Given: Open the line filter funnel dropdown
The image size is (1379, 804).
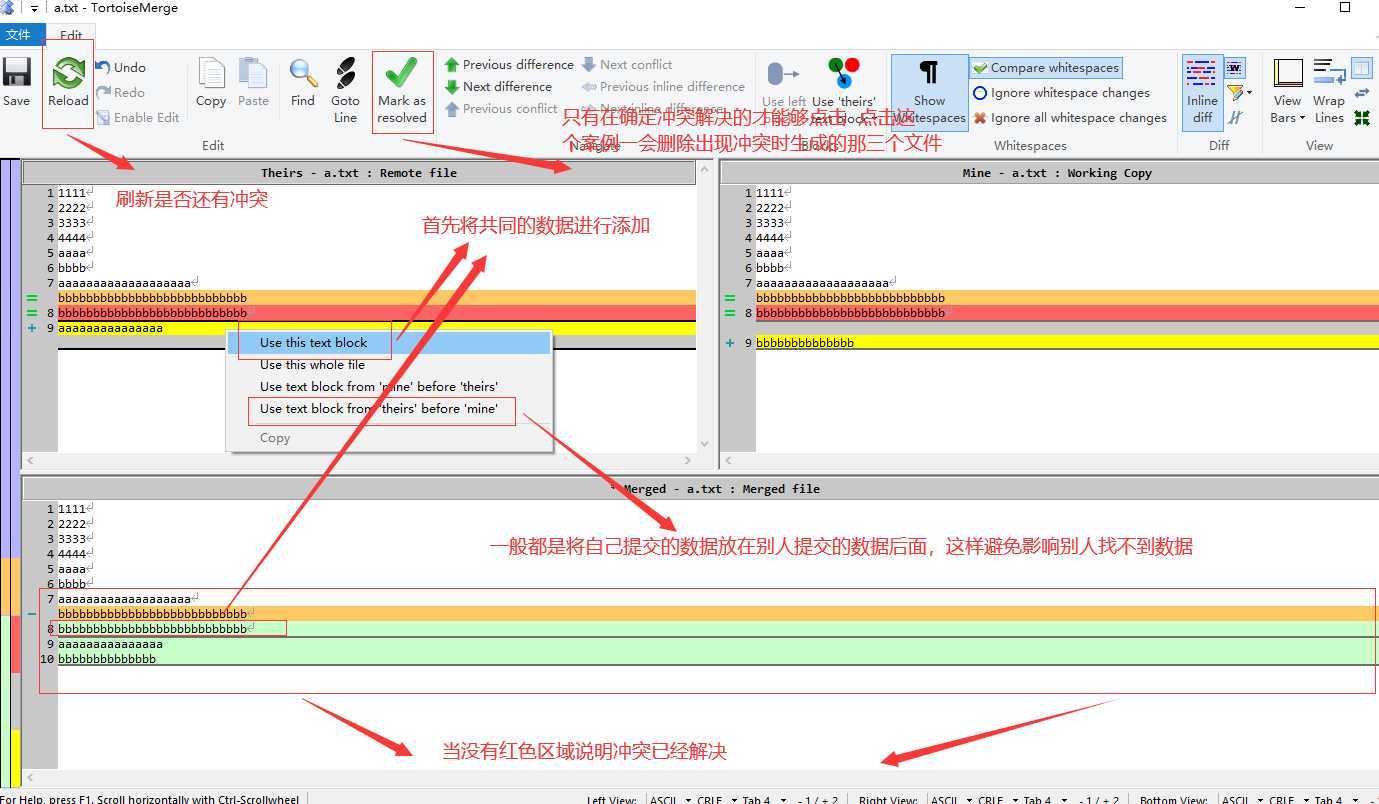Looking at the screenshot, I should [x=1240, y=93].
